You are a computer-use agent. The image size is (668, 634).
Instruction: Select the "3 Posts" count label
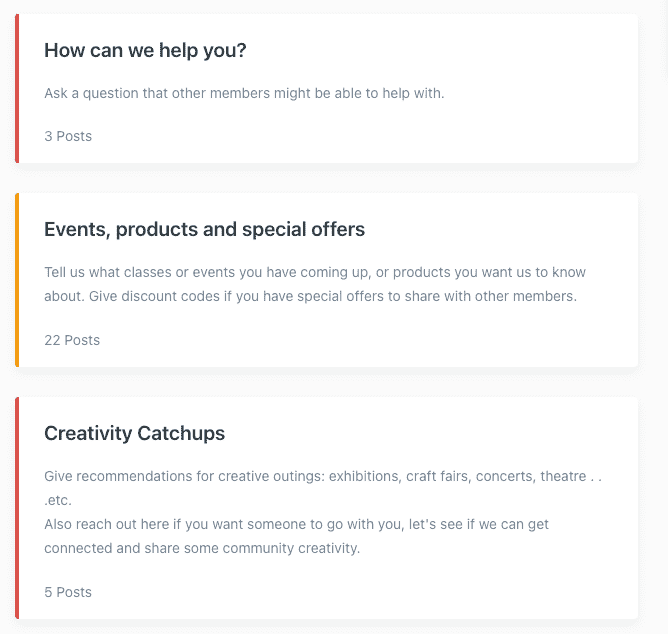68,136
